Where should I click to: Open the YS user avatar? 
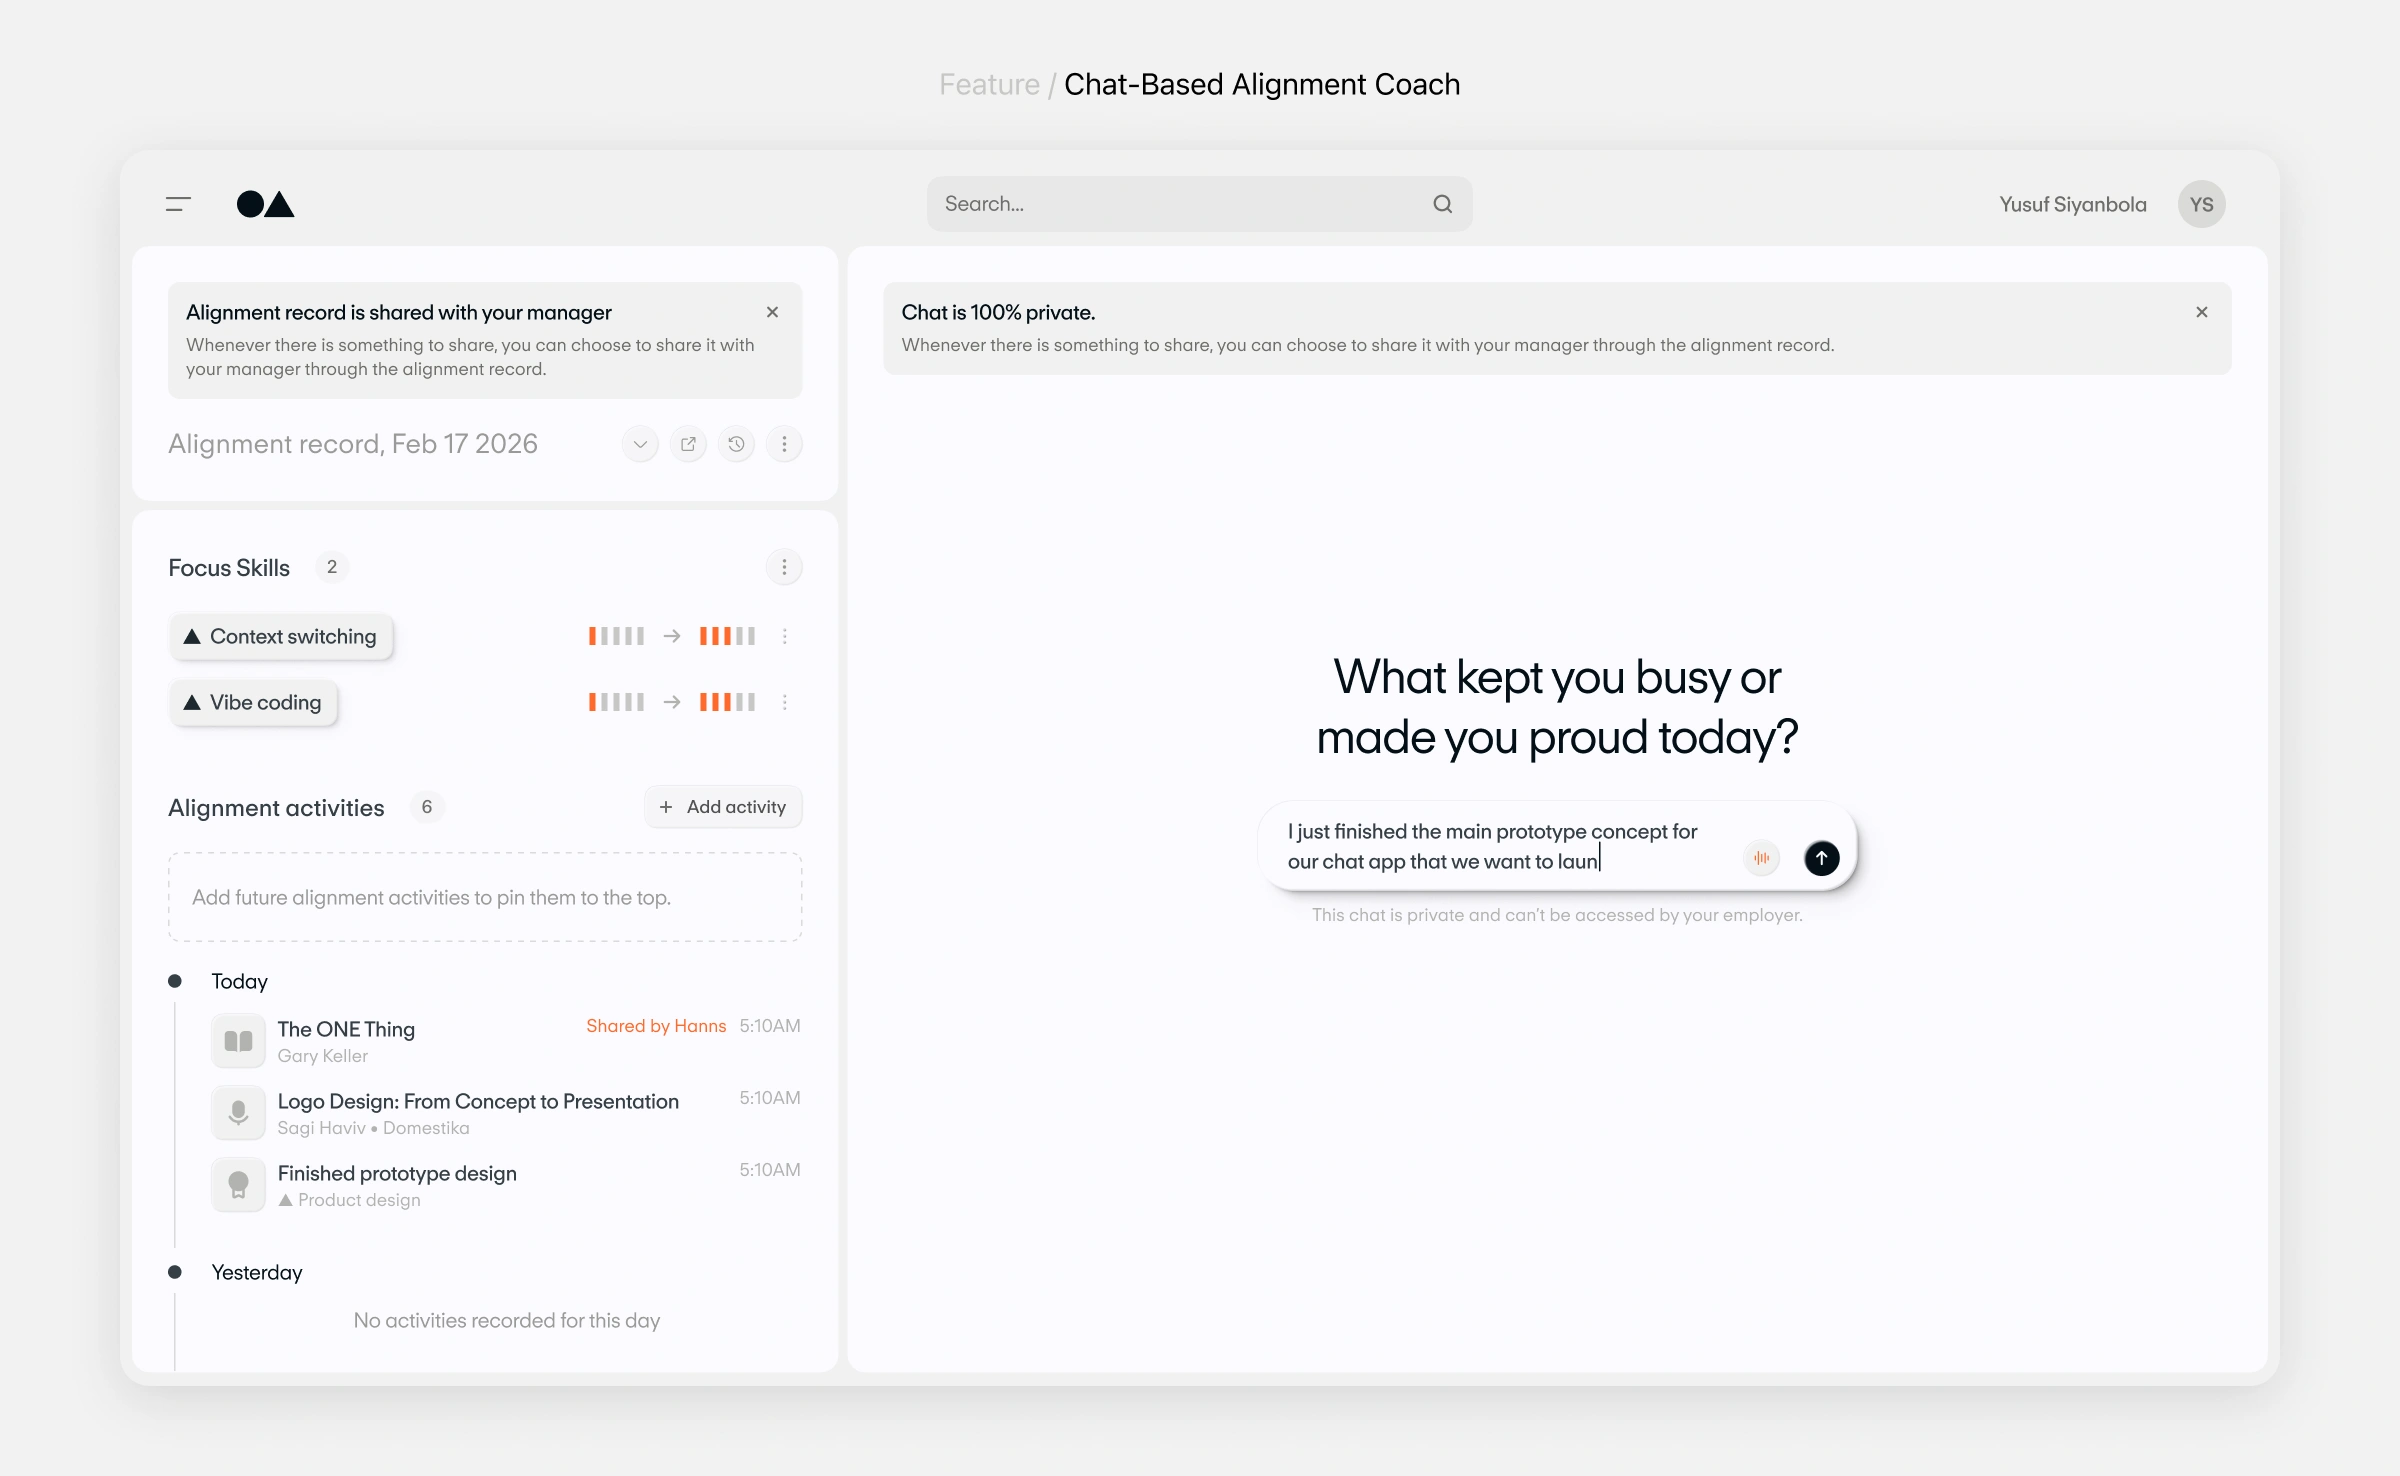point(2201,204)
